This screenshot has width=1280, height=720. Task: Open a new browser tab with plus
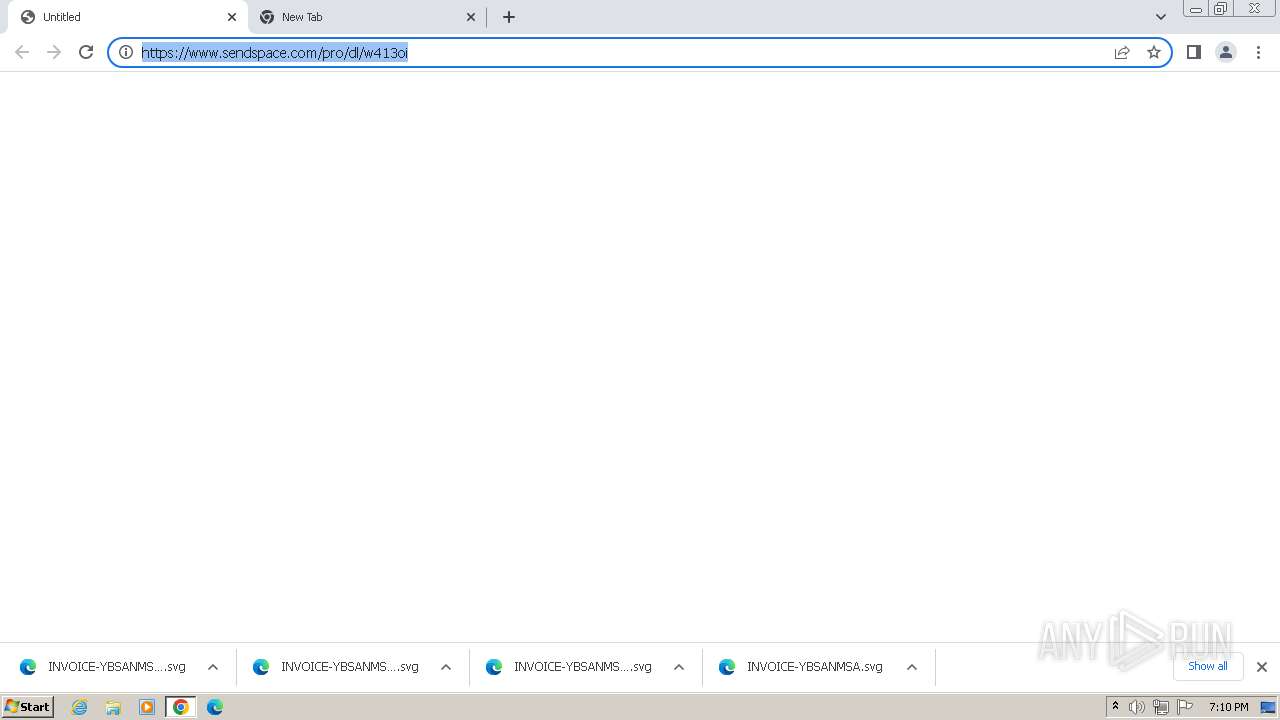coord(509,17)
